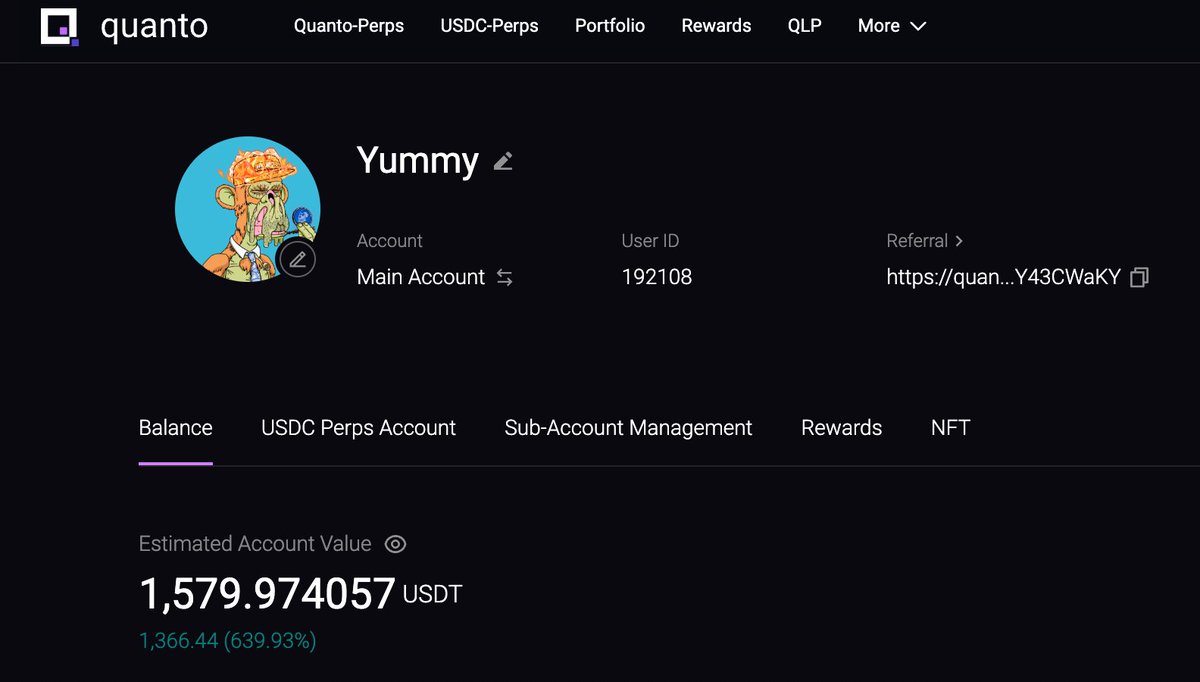1200x682 pixels.
Task: Copy the referral link
Action: coord(1139,278)
